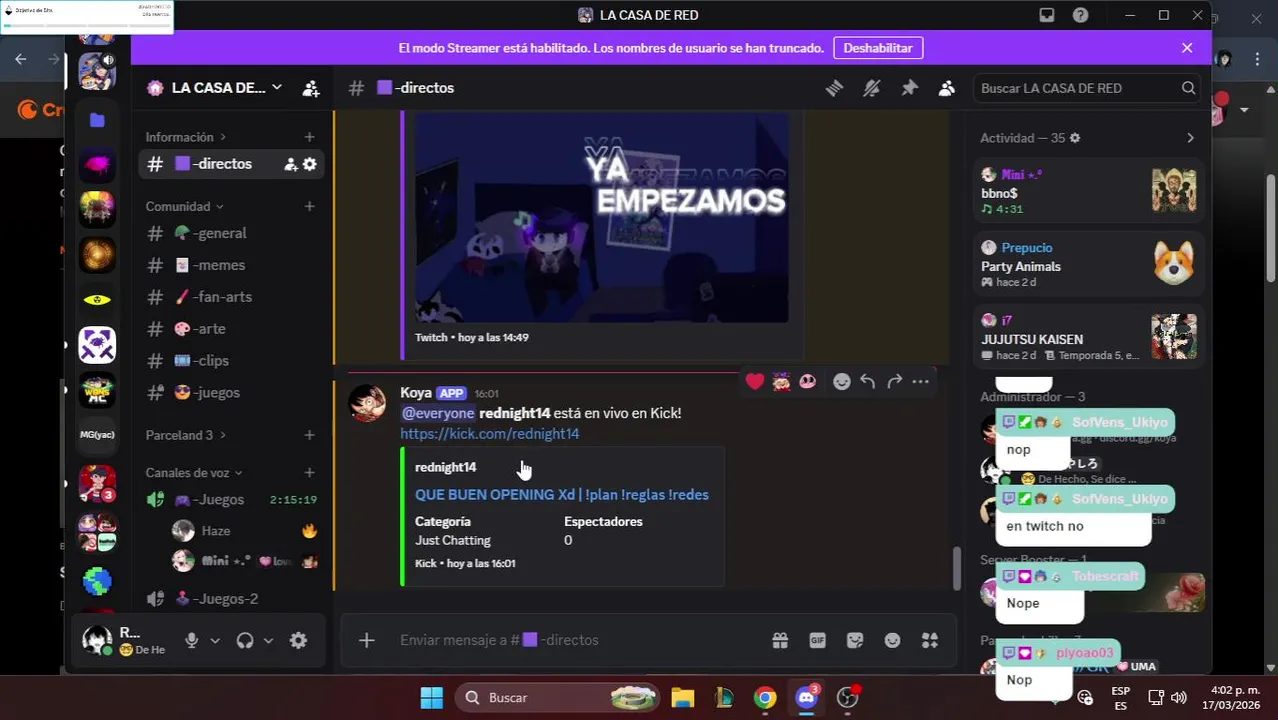Open the -general channel
The image size is (1278, 720).
pos(231,233)
